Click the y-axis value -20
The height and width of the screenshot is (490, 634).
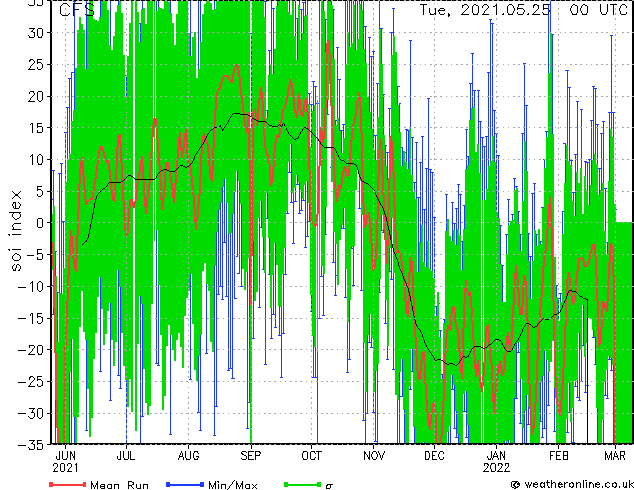click(x=31, y=350)
